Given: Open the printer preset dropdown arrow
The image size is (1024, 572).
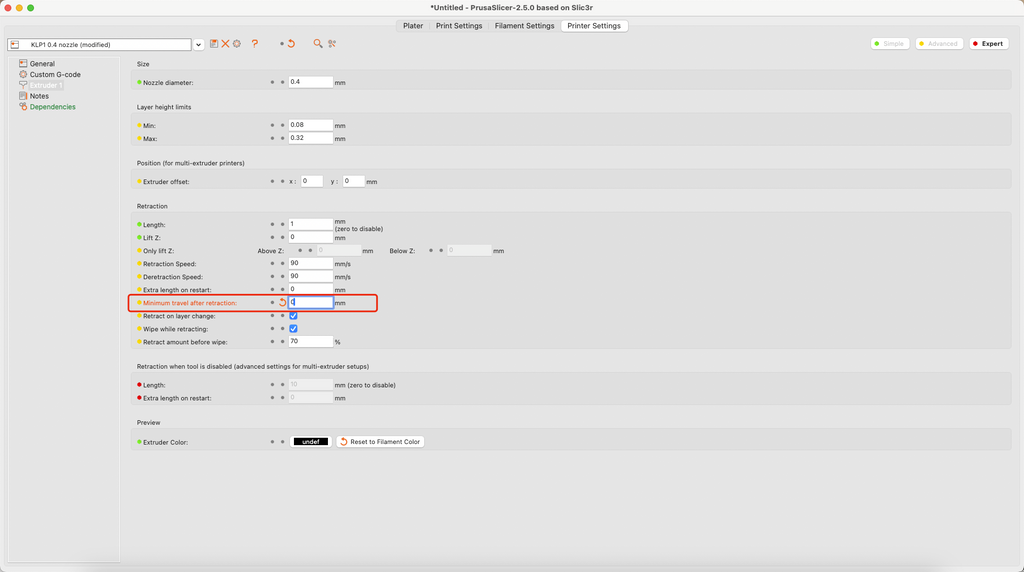Looking at the screenshot, I should [199, 45].
